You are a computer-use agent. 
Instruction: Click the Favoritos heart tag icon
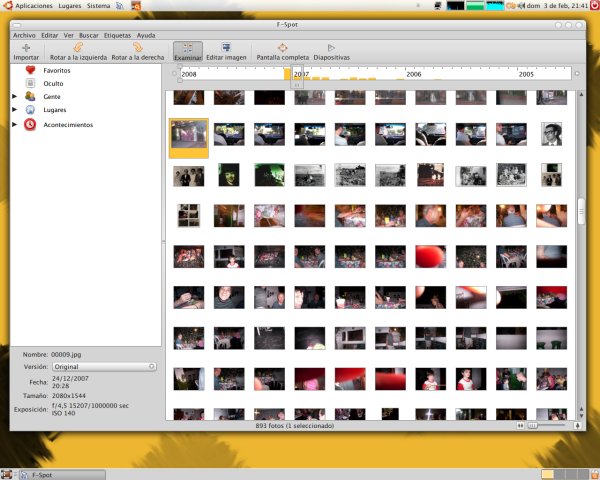click(30, 70)
